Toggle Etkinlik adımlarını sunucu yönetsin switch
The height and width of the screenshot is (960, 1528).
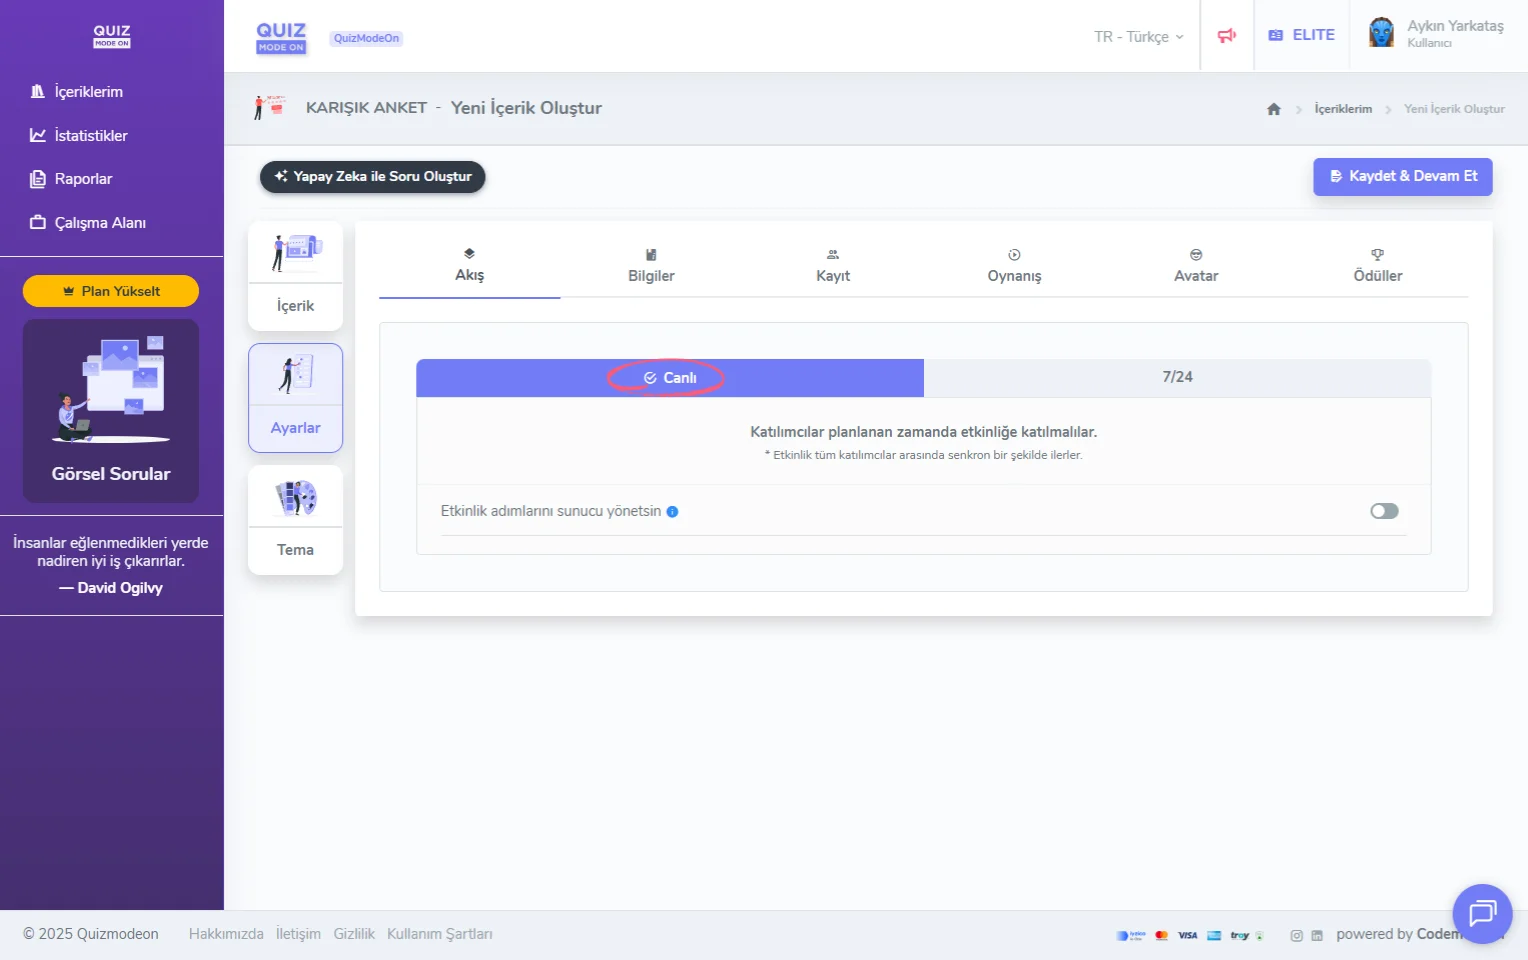(1384, 511)
